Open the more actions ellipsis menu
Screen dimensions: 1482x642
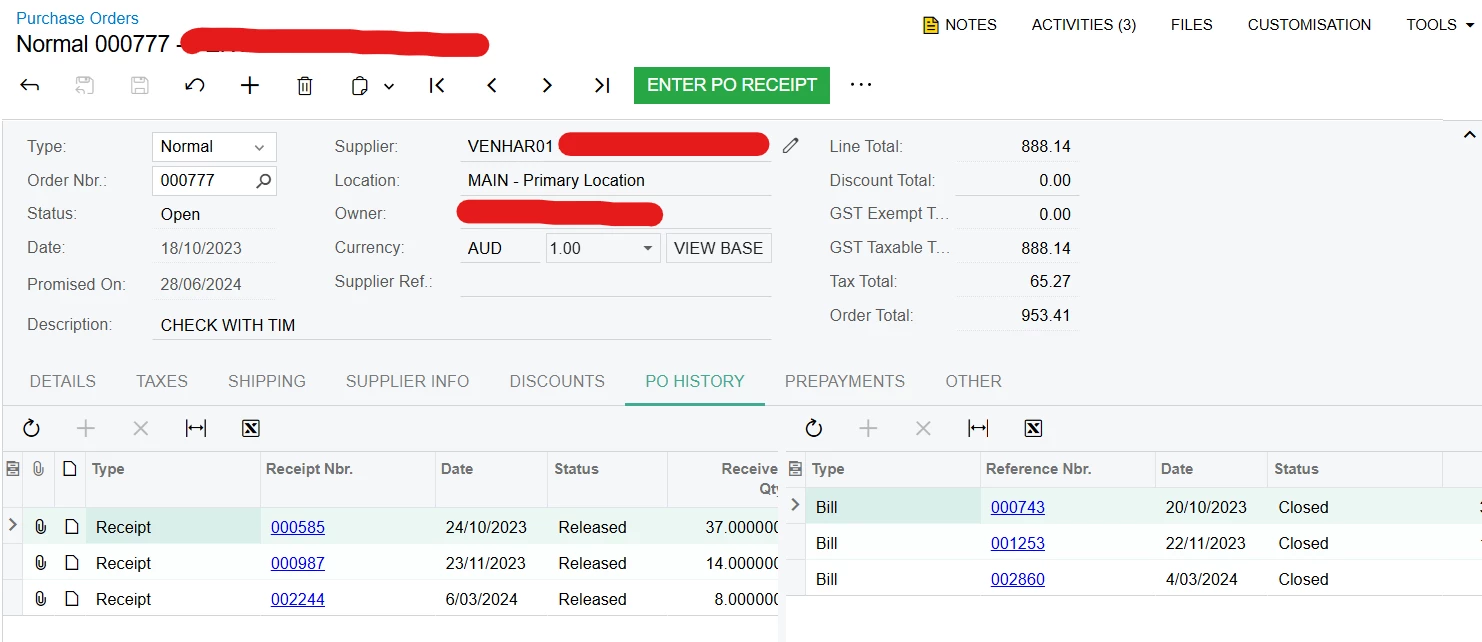[861, 85]
